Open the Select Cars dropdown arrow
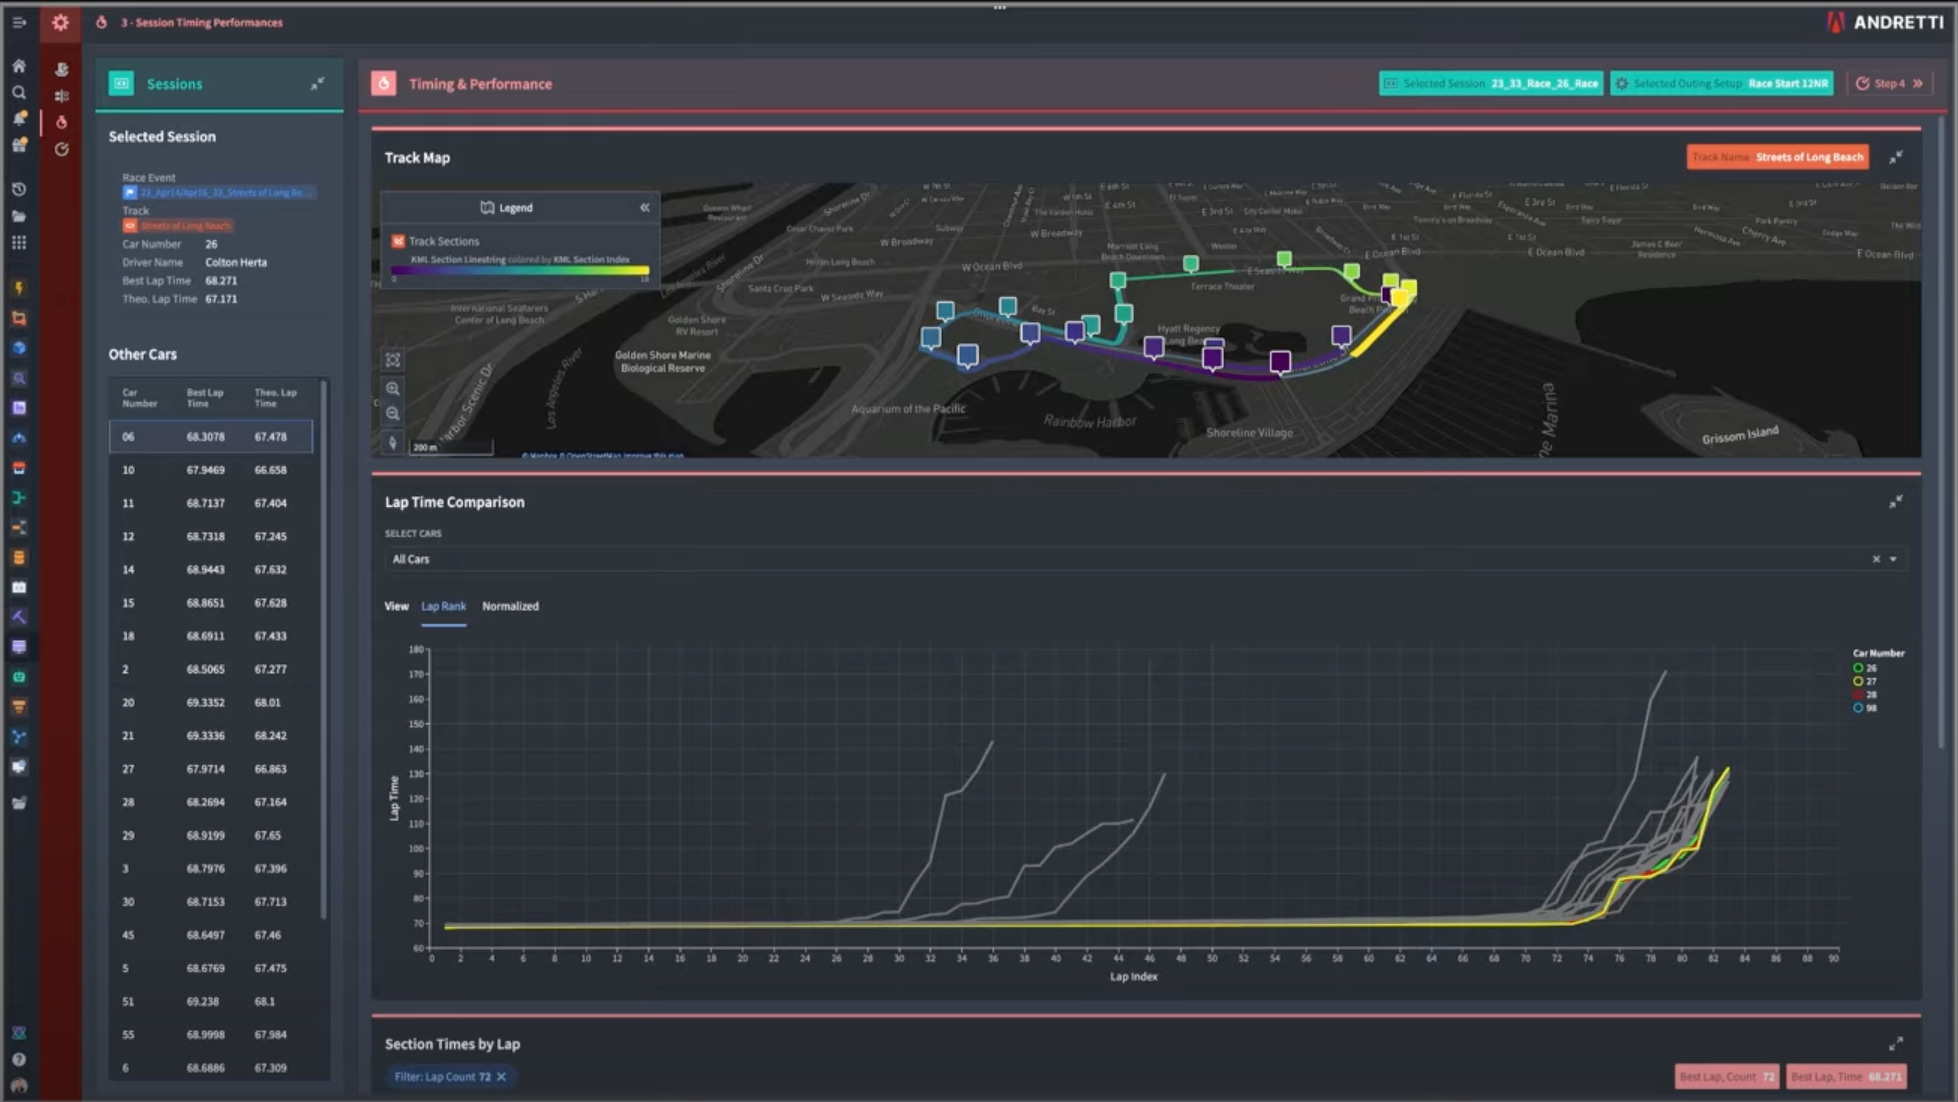Viewport: 1958px width, 1102px height. coord(1893,559)
